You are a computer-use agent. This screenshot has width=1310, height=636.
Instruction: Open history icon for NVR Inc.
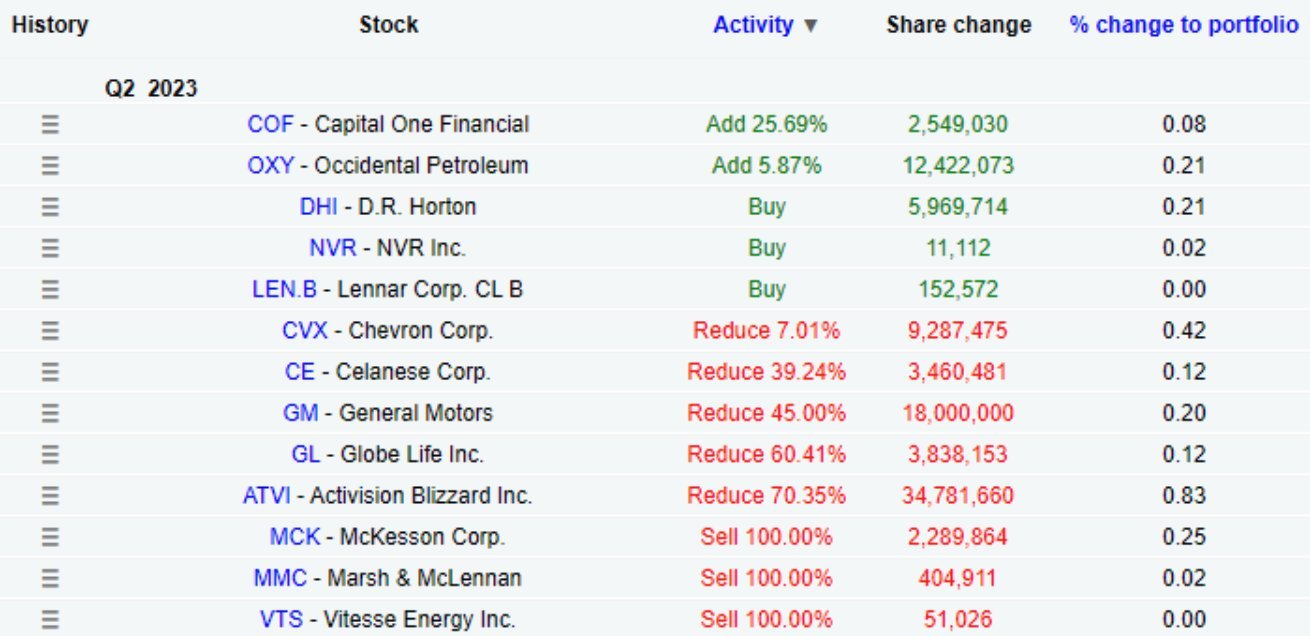tap(50, 248)
